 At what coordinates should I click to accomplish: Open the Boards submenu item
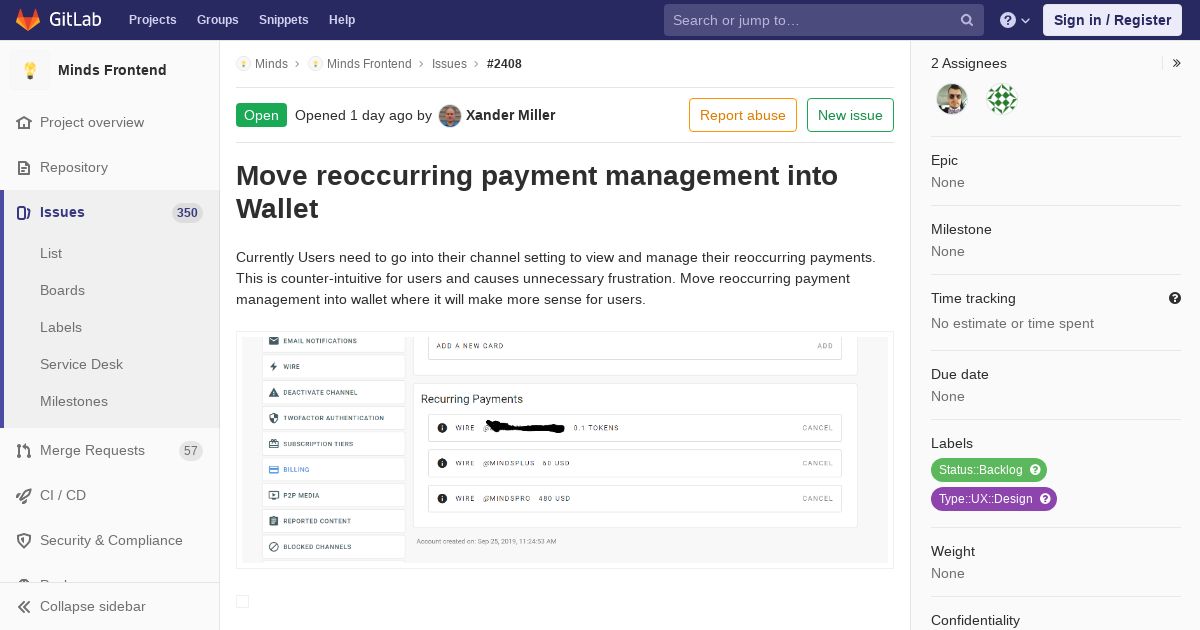(62, 290)
